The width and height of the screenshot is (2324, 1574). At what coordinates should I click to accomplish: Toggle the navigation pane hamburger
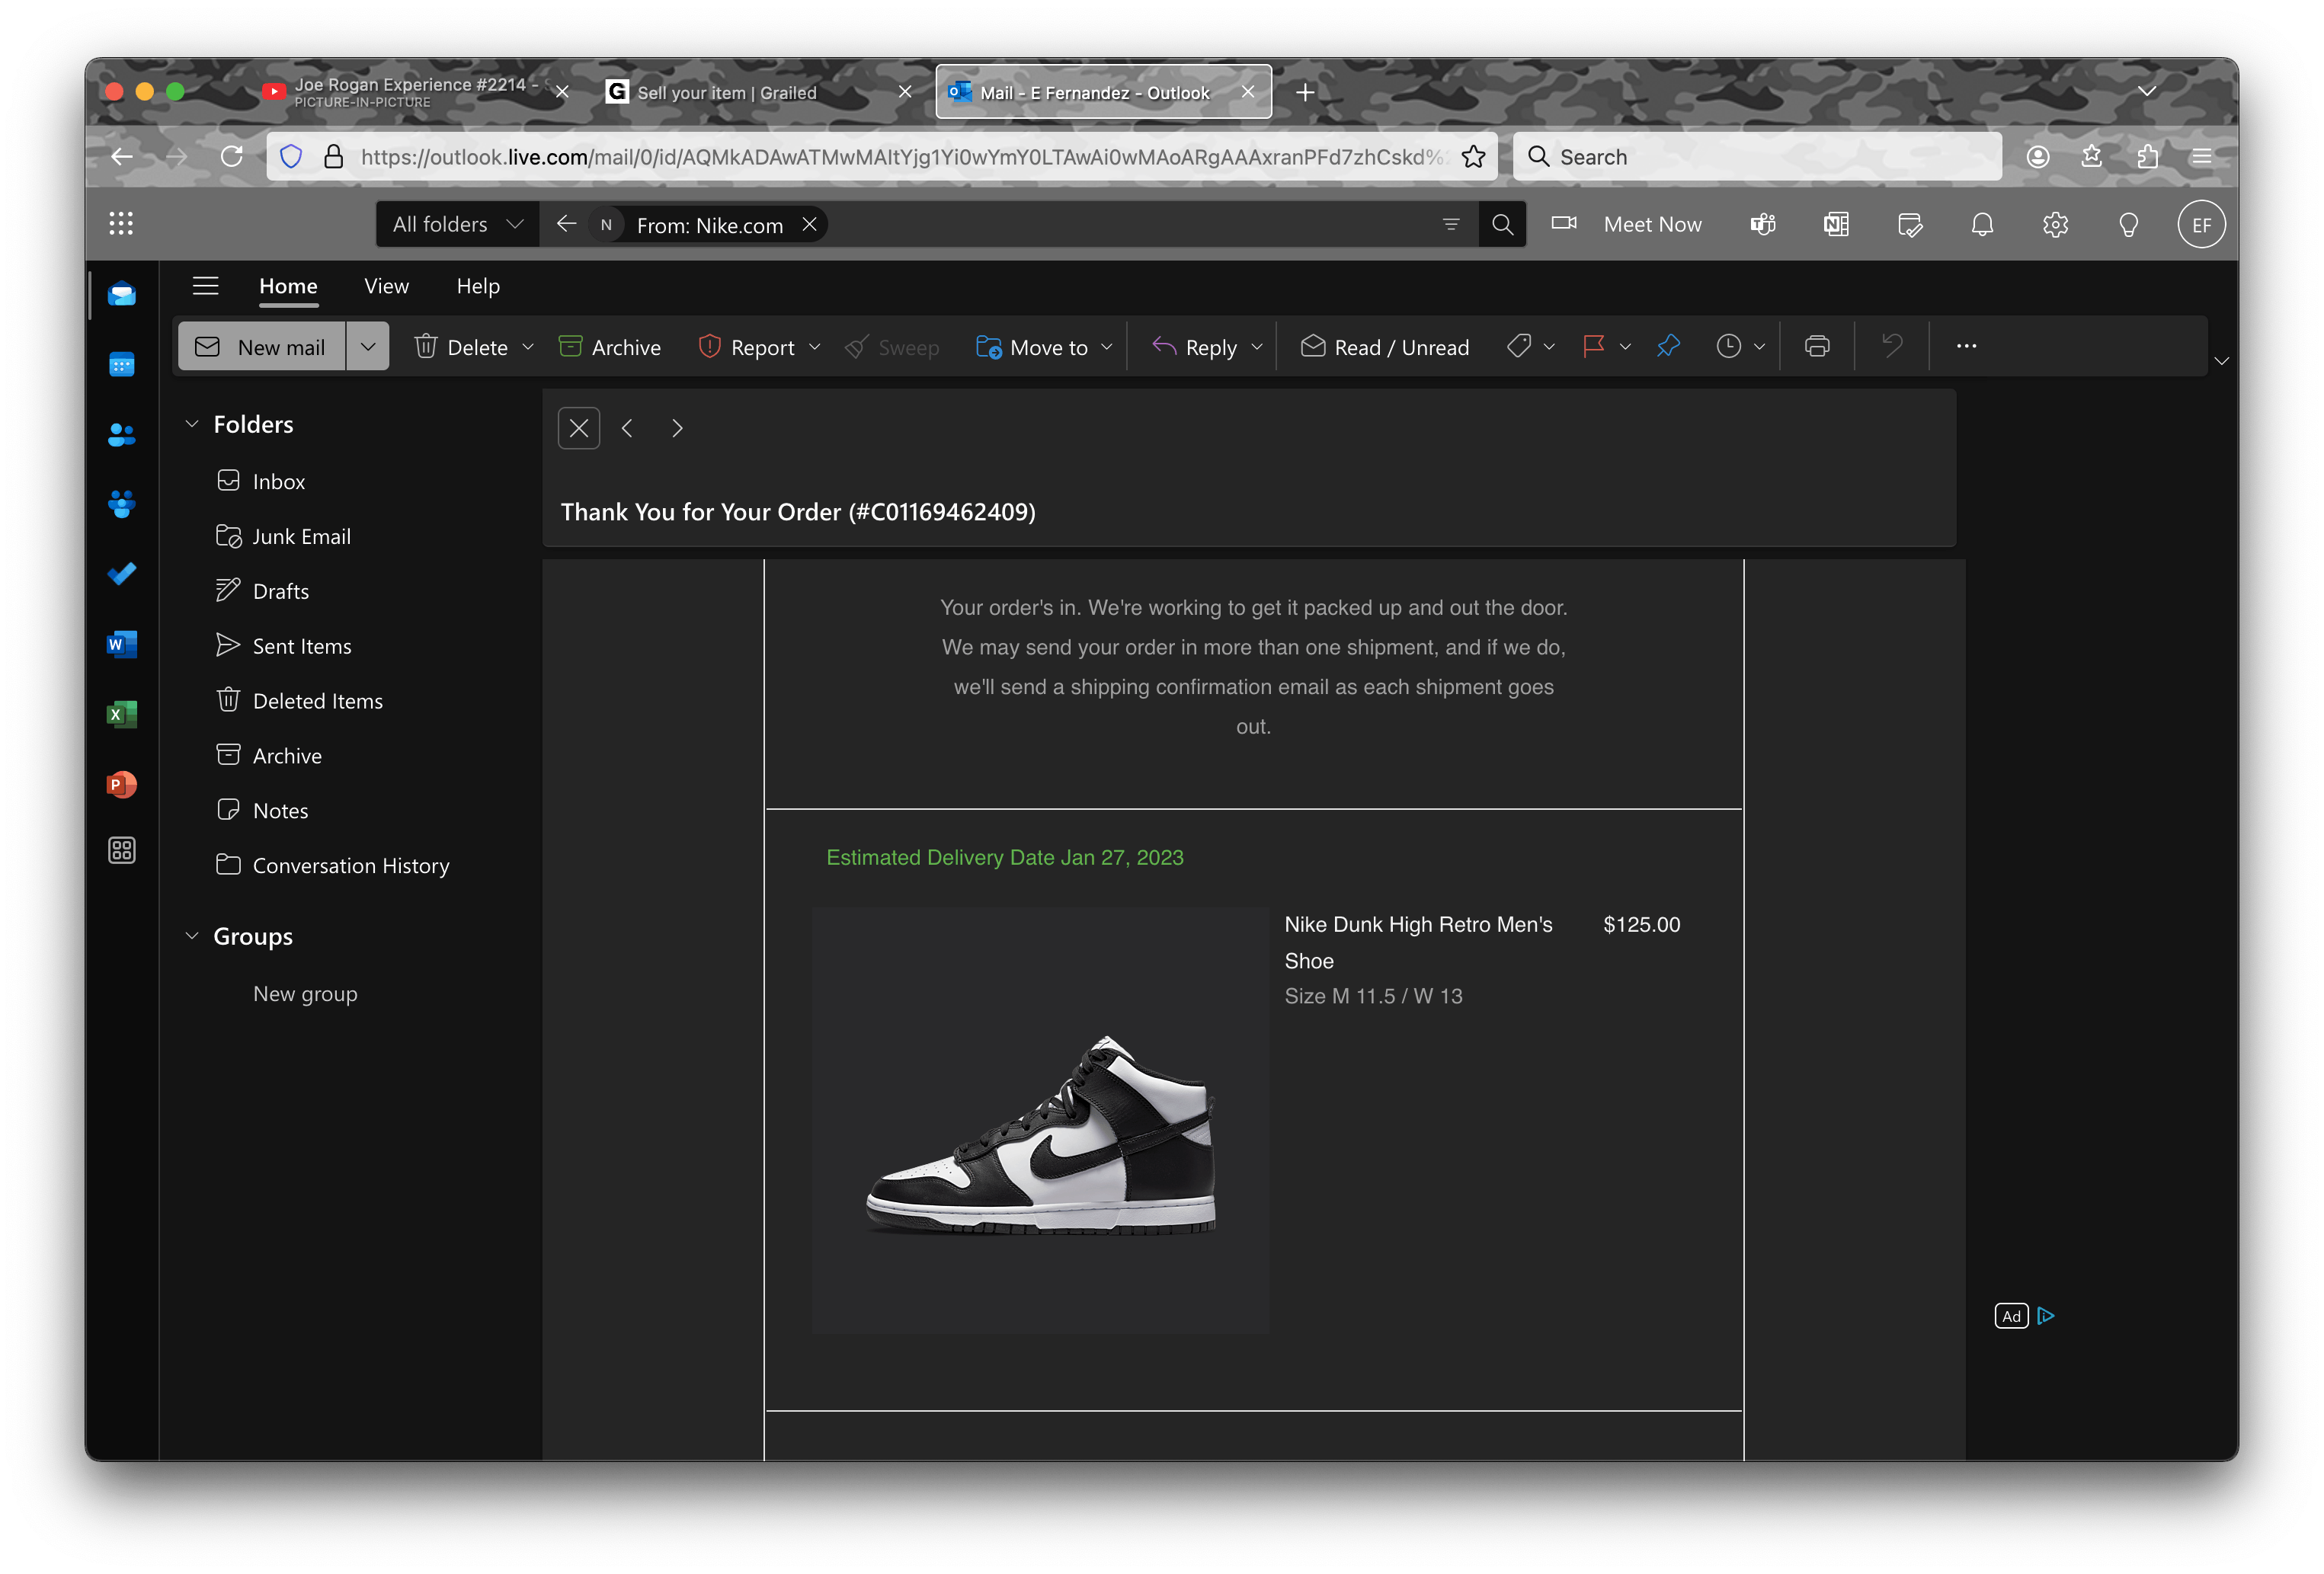pos(206,286)
